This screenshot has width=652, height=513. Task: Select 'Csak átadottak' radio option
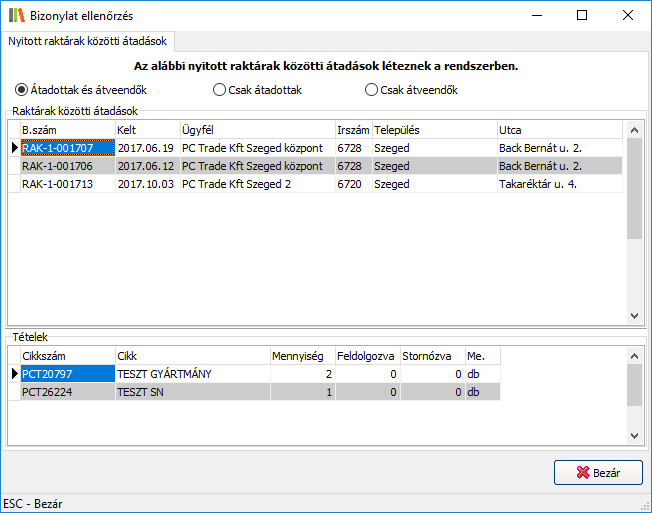(220, 90)
